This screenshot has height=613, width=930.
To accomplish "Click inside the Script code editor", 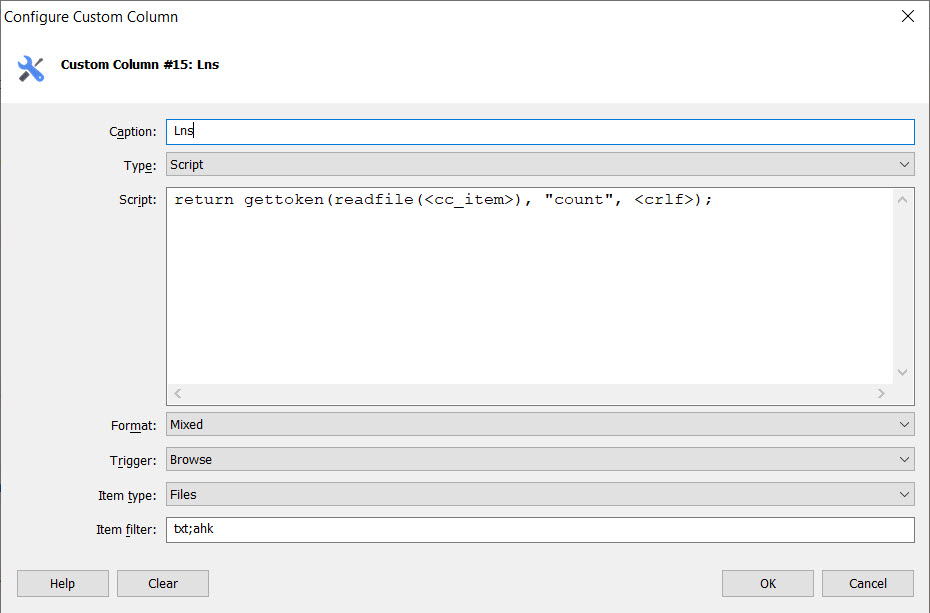I will click(530, 290).
